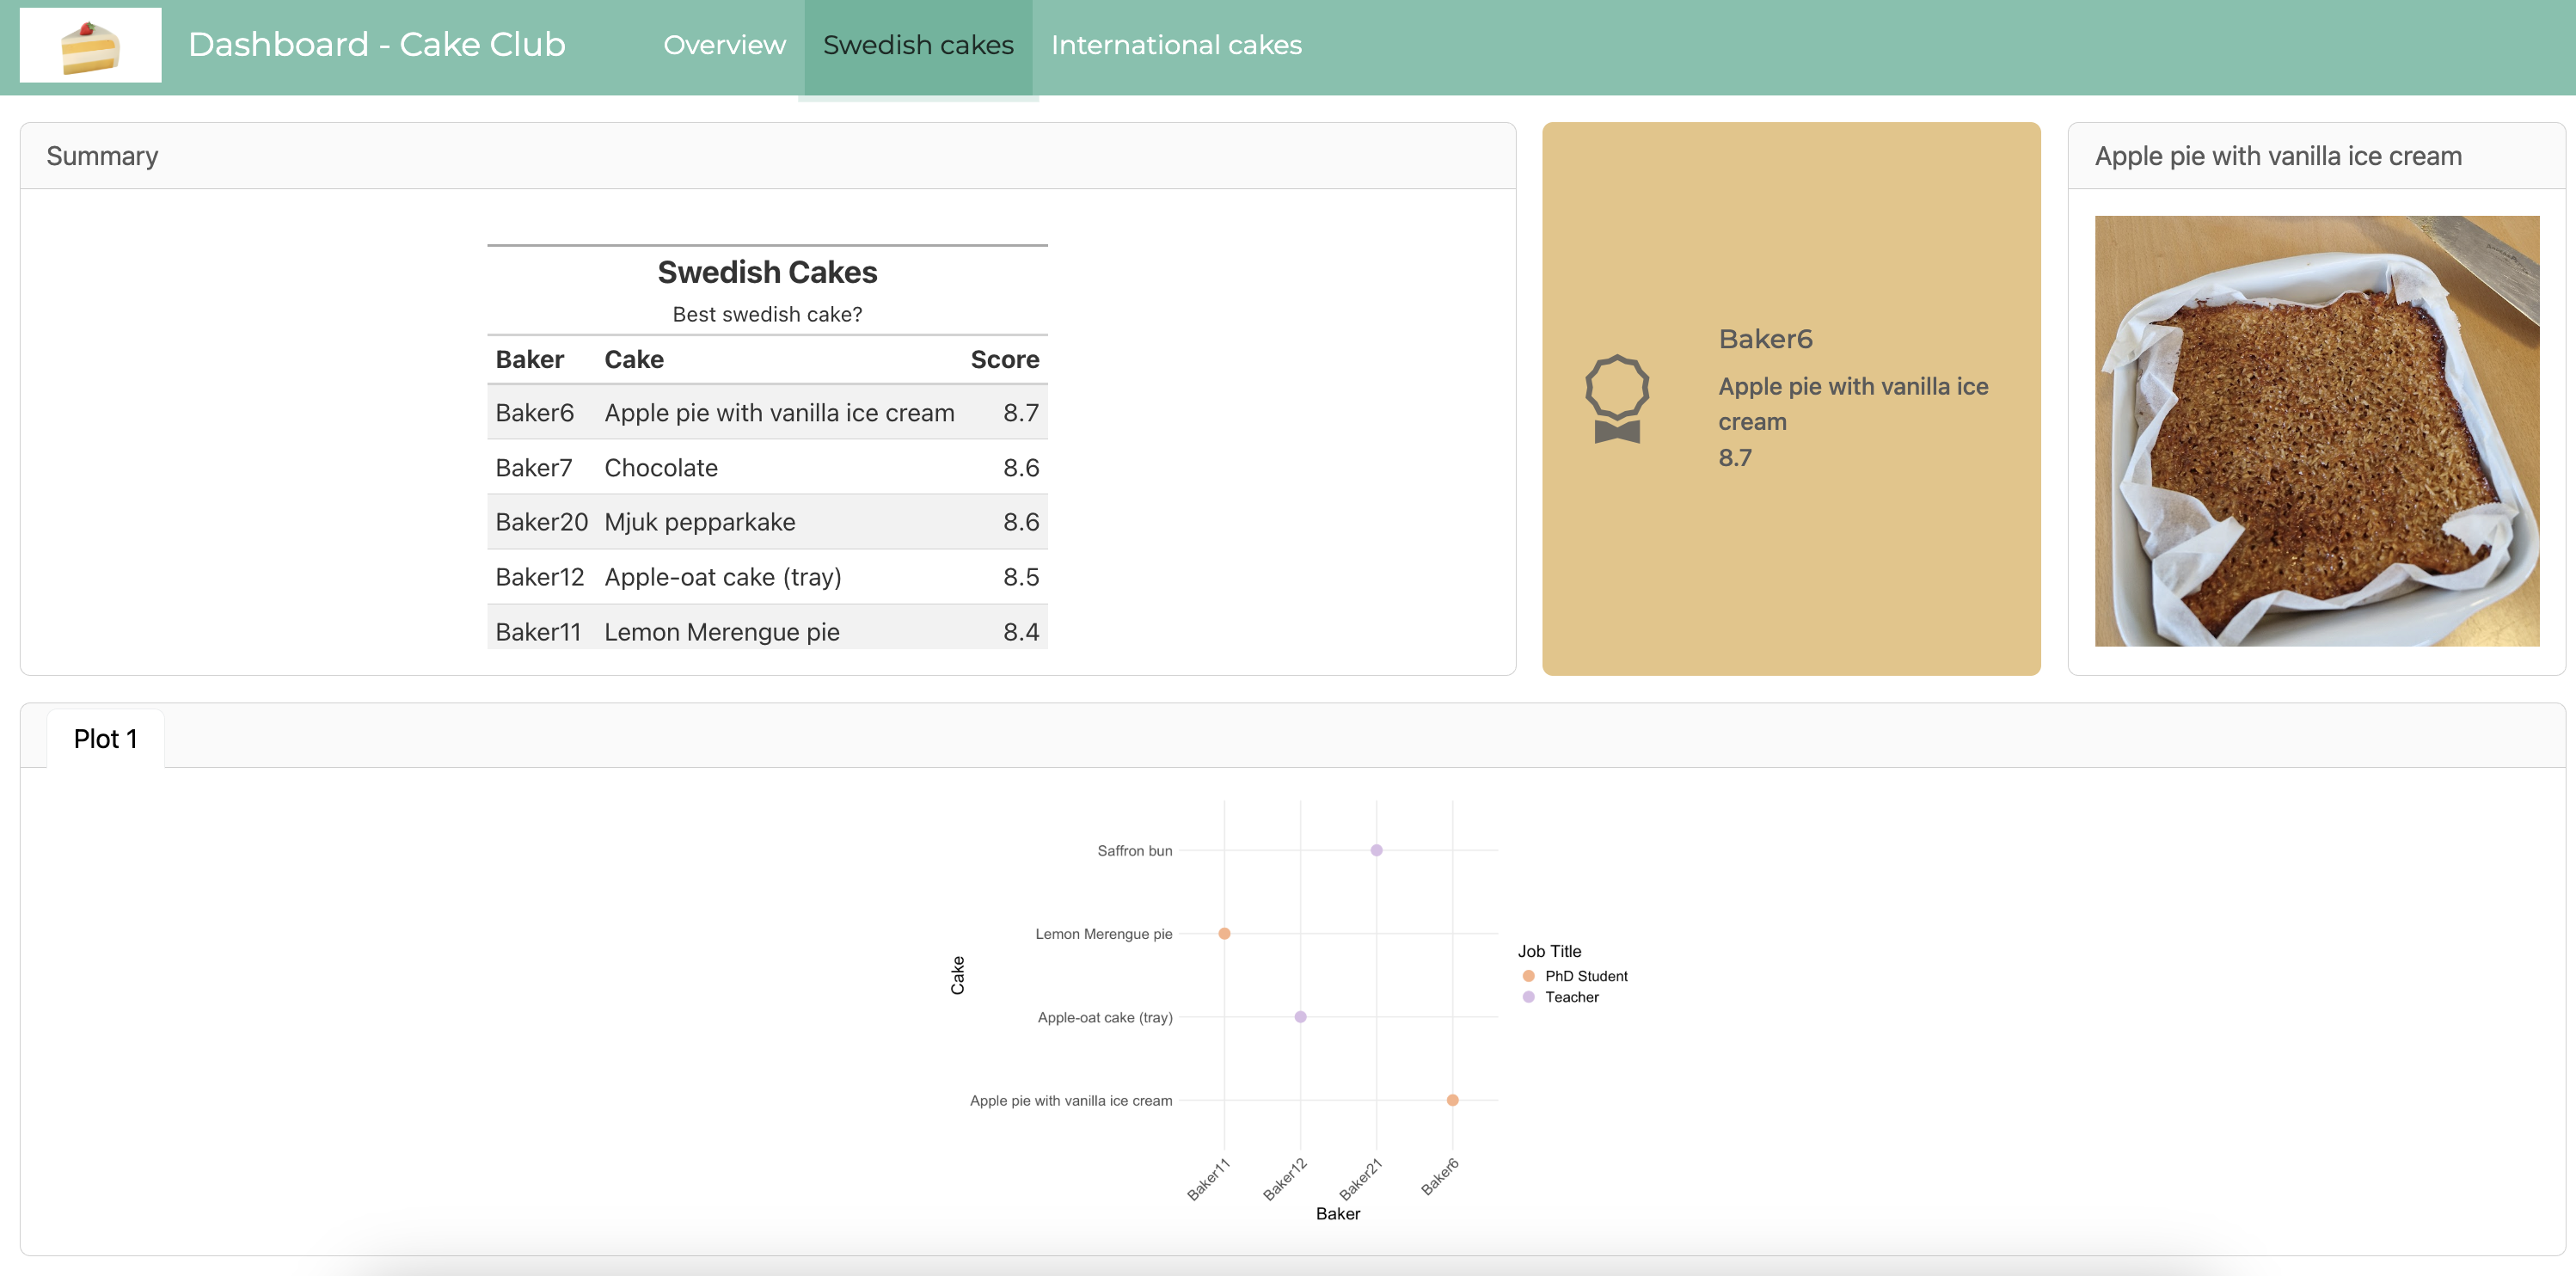Select the Lemon Merengue pie data point

tap(1224, 933)
